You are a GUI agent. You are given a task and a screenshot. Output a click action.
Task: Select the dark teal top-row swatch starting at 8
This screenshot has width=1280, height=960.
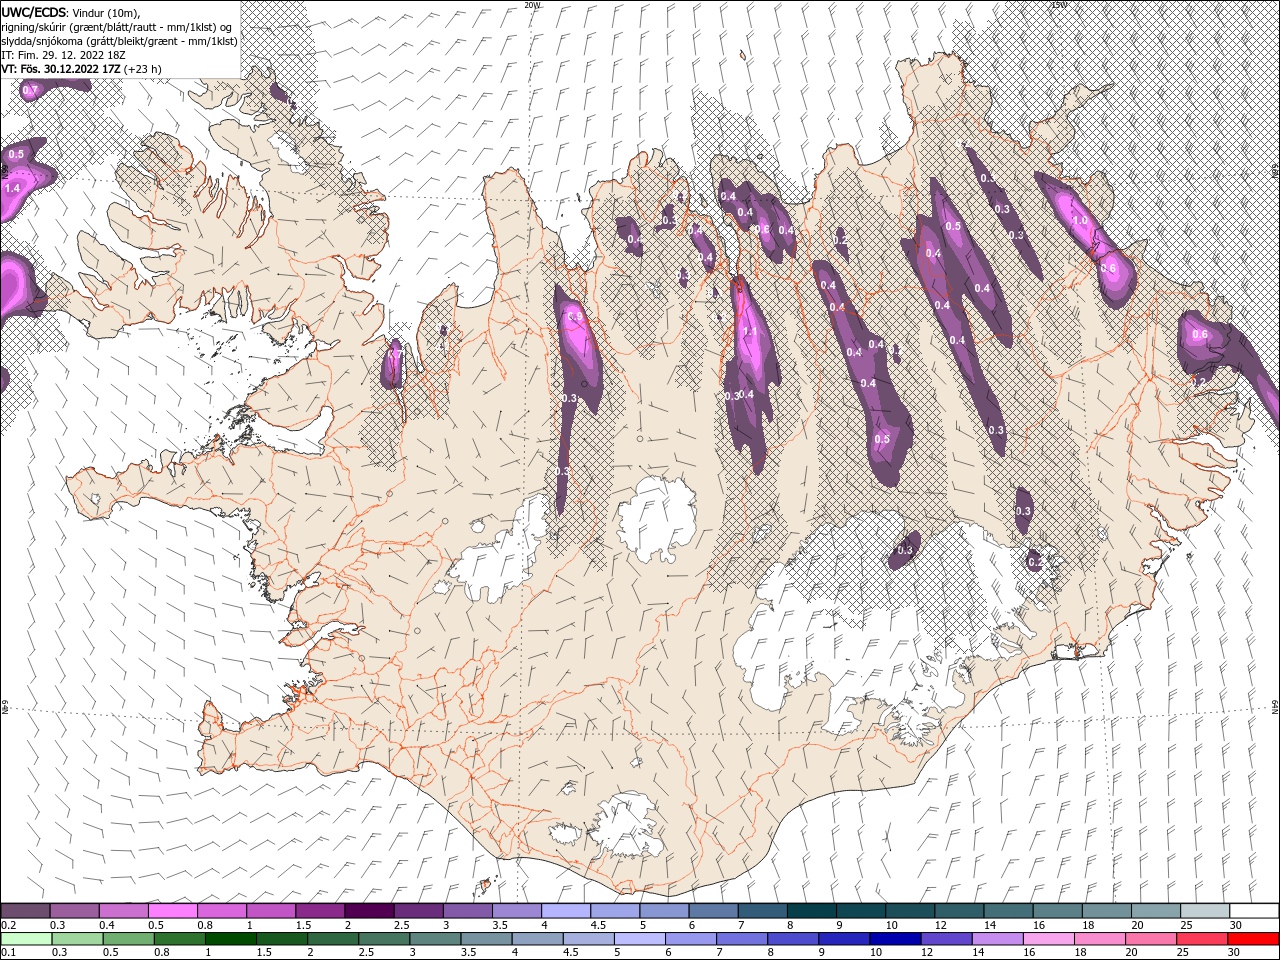pyautogui.click(x=810, y=911)
